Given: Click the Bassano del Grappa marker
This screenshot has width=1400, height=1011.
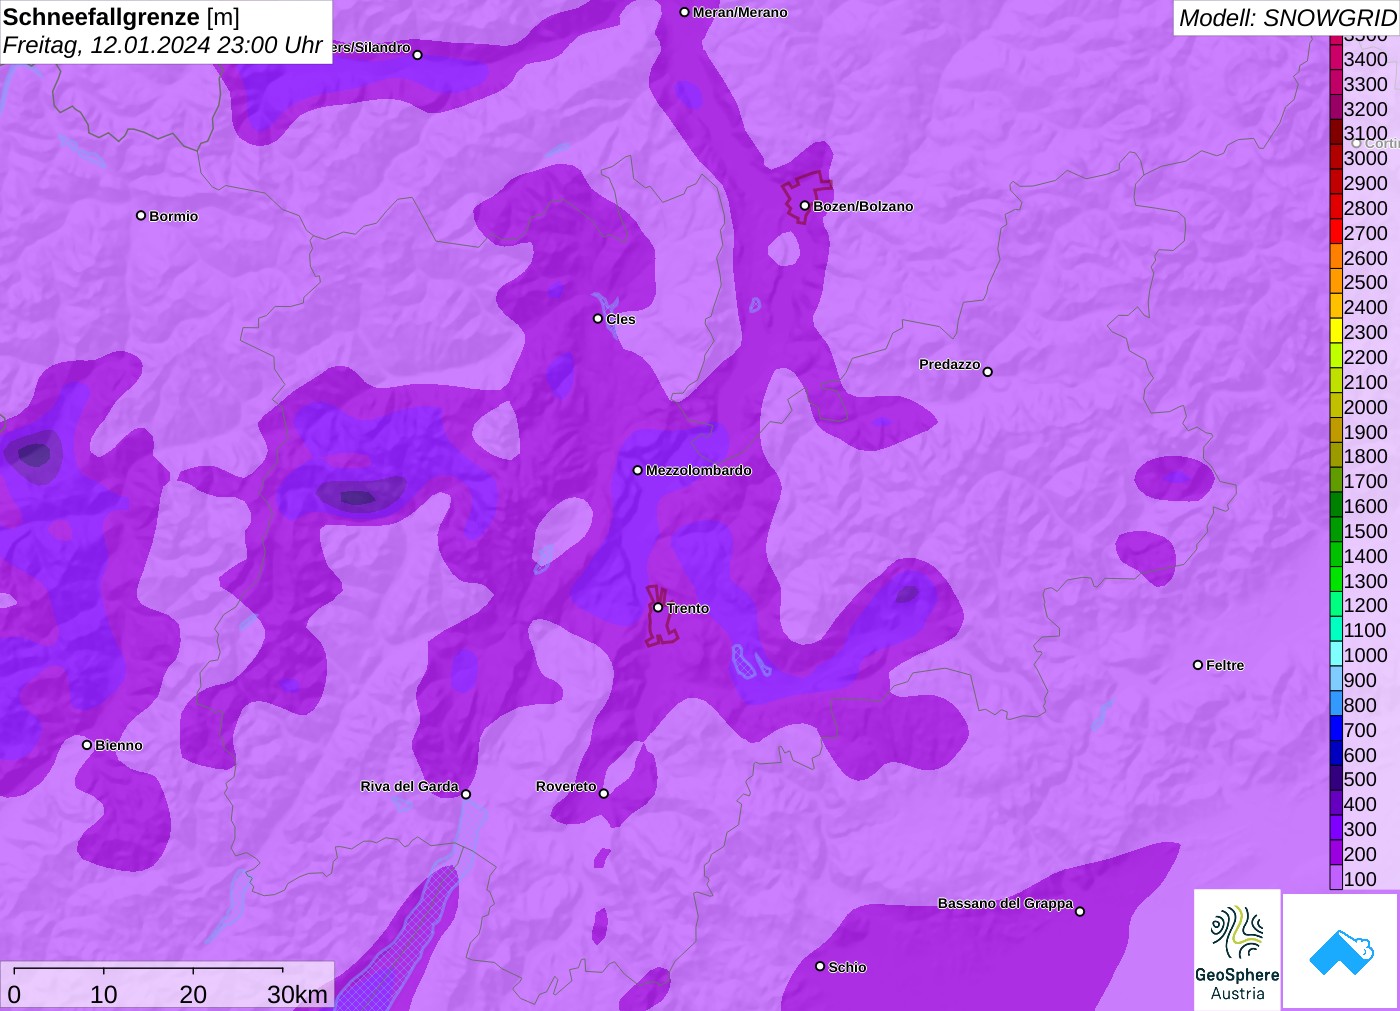Looking at the screenshot, I should coord(1079,911).
